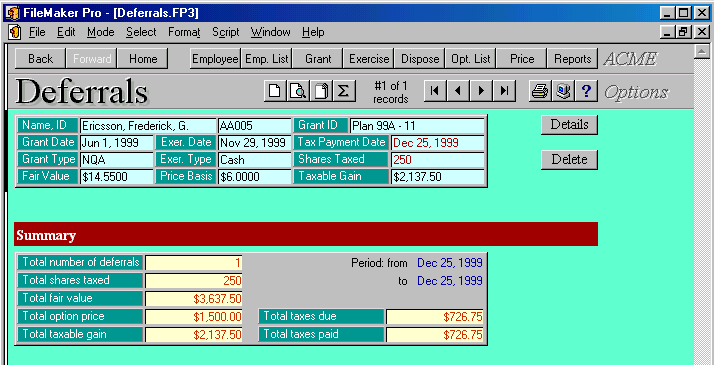Open the Script menu
Viewport: 714px width, 365px height.
[x=225, y=32]
